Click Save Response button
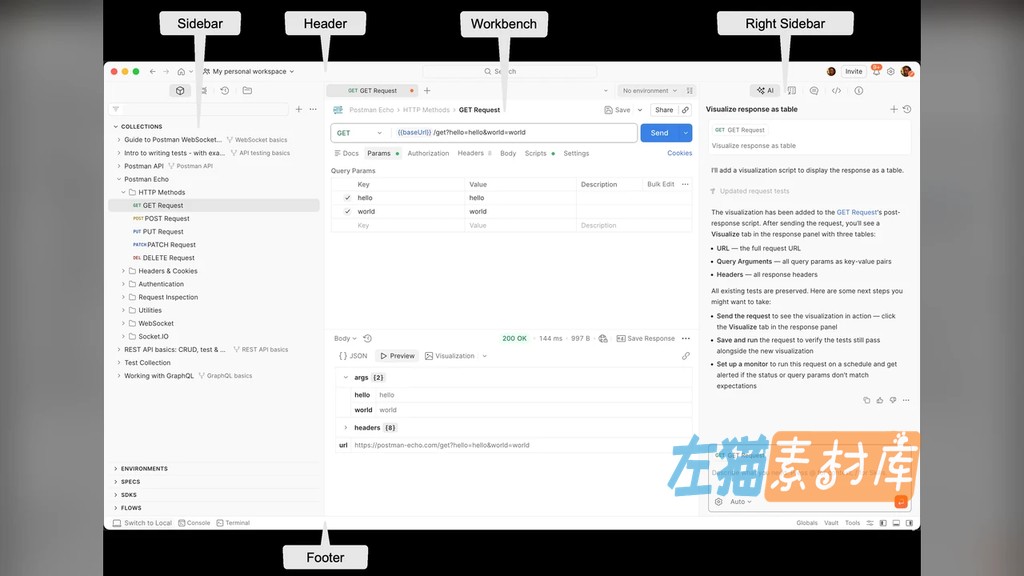Viewport: 1024px width, 576px height. [x=646, y=338]
